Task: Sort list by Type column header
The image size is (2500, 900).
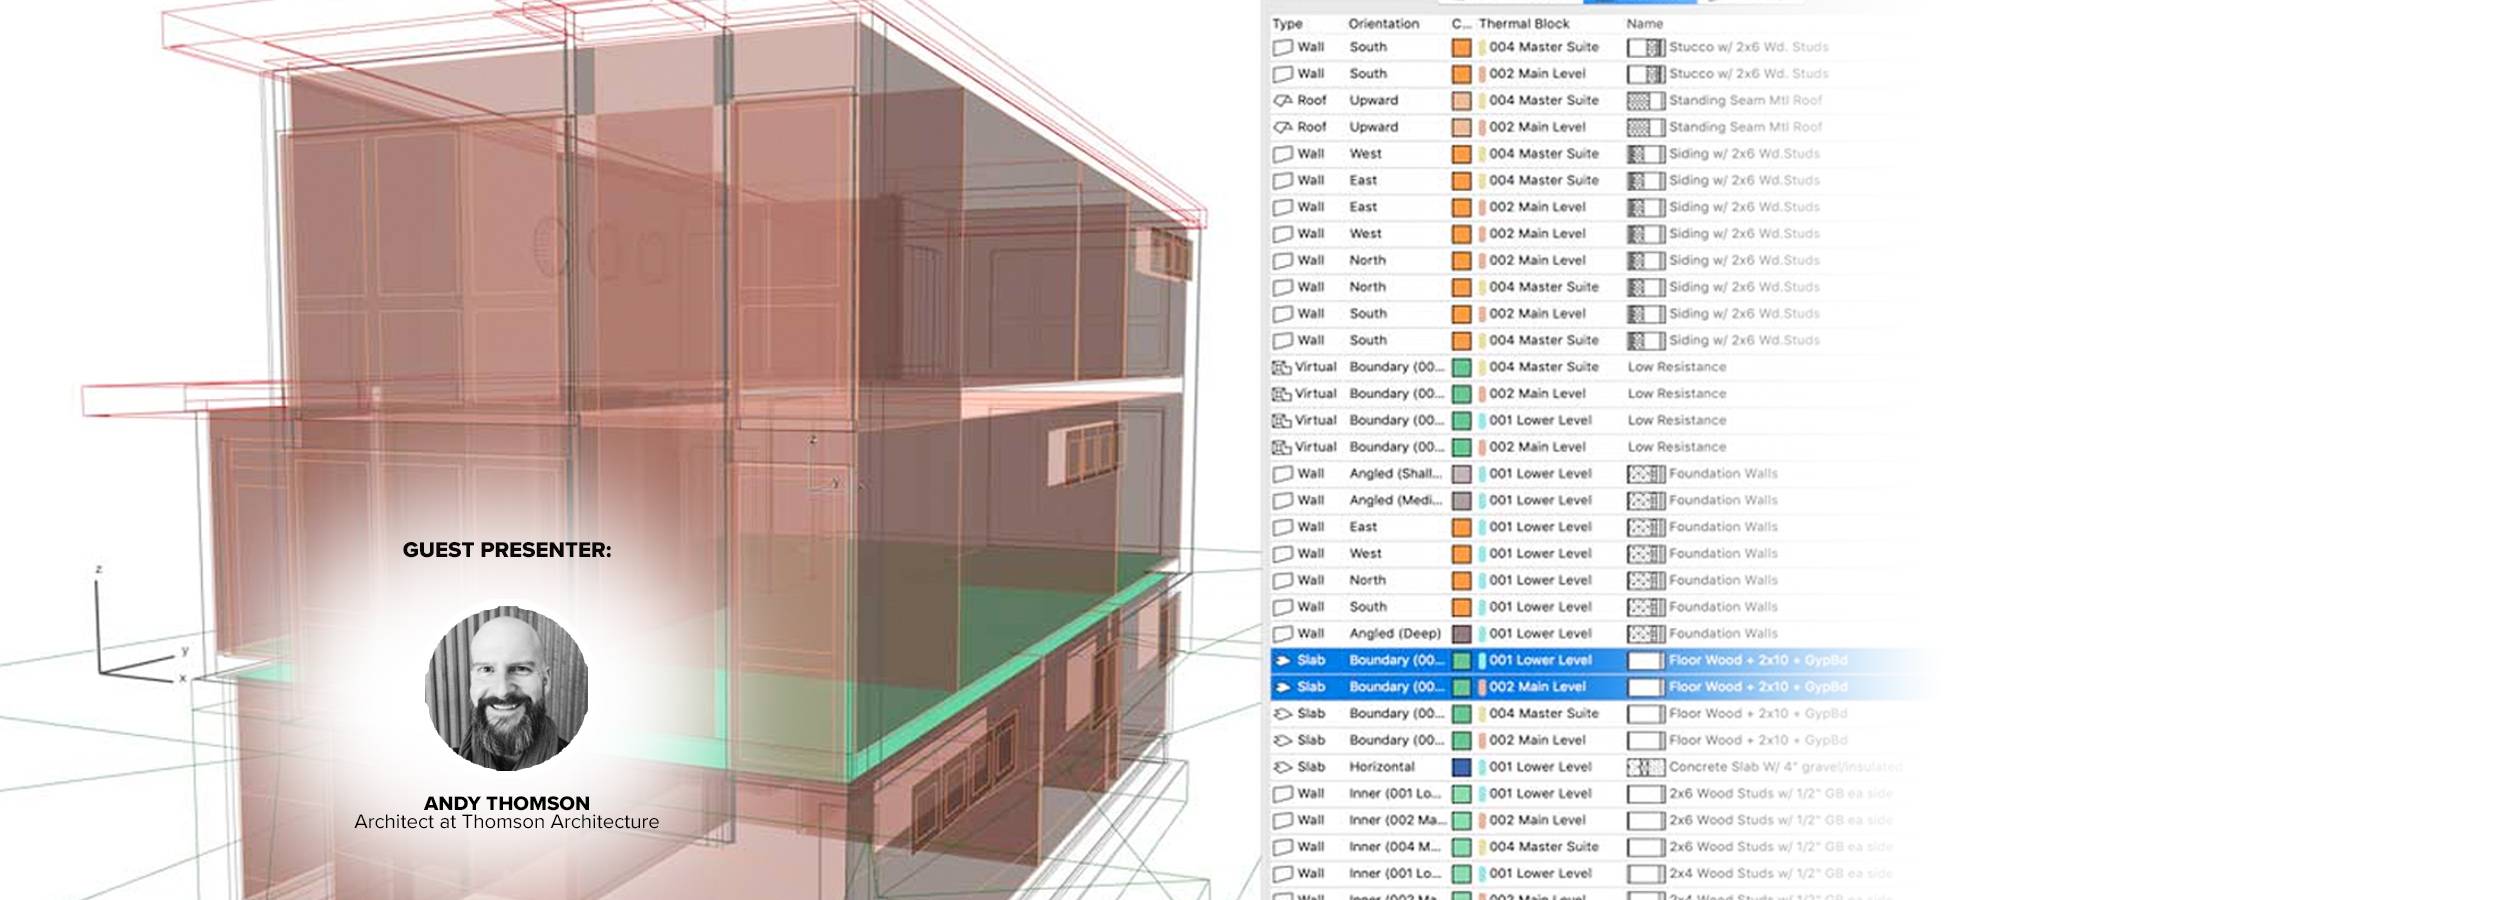Action: [x=1287, y=24]
